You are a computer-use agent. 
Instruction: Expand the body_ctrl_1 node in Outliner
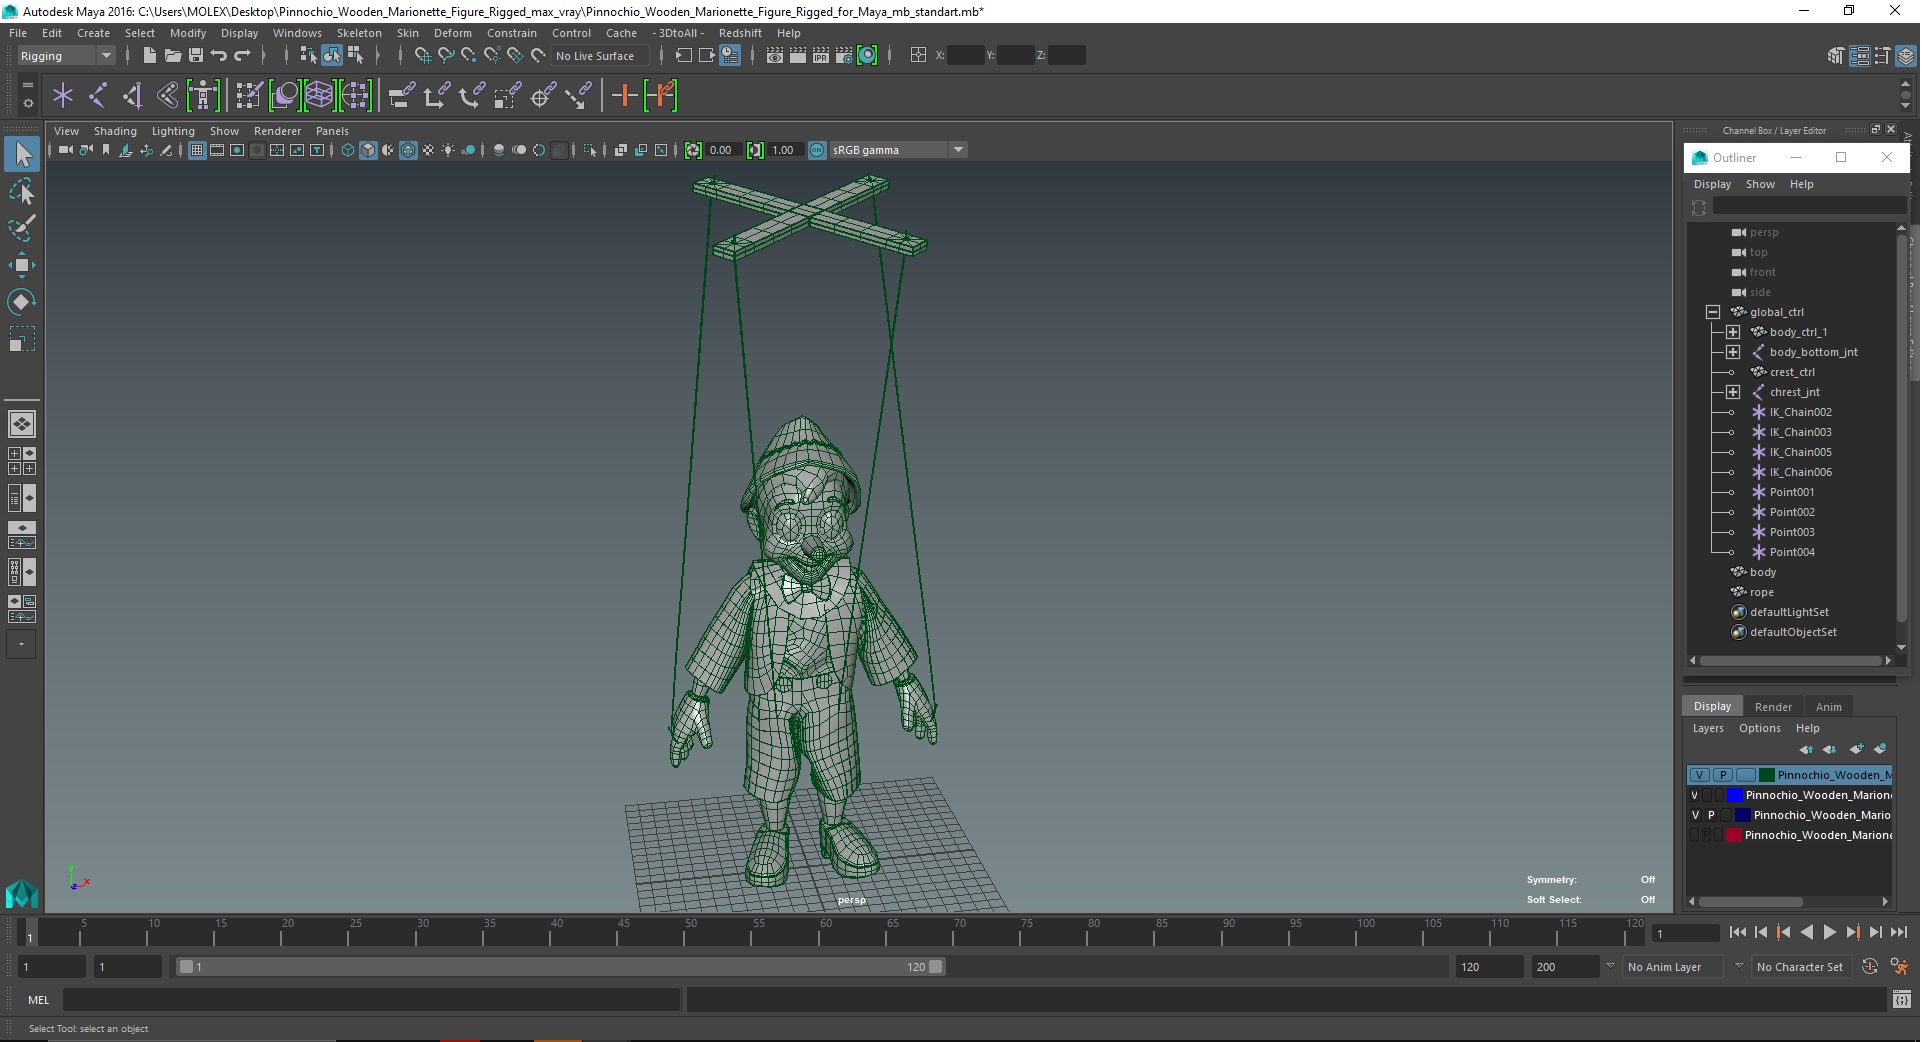tap(1733, 332)
